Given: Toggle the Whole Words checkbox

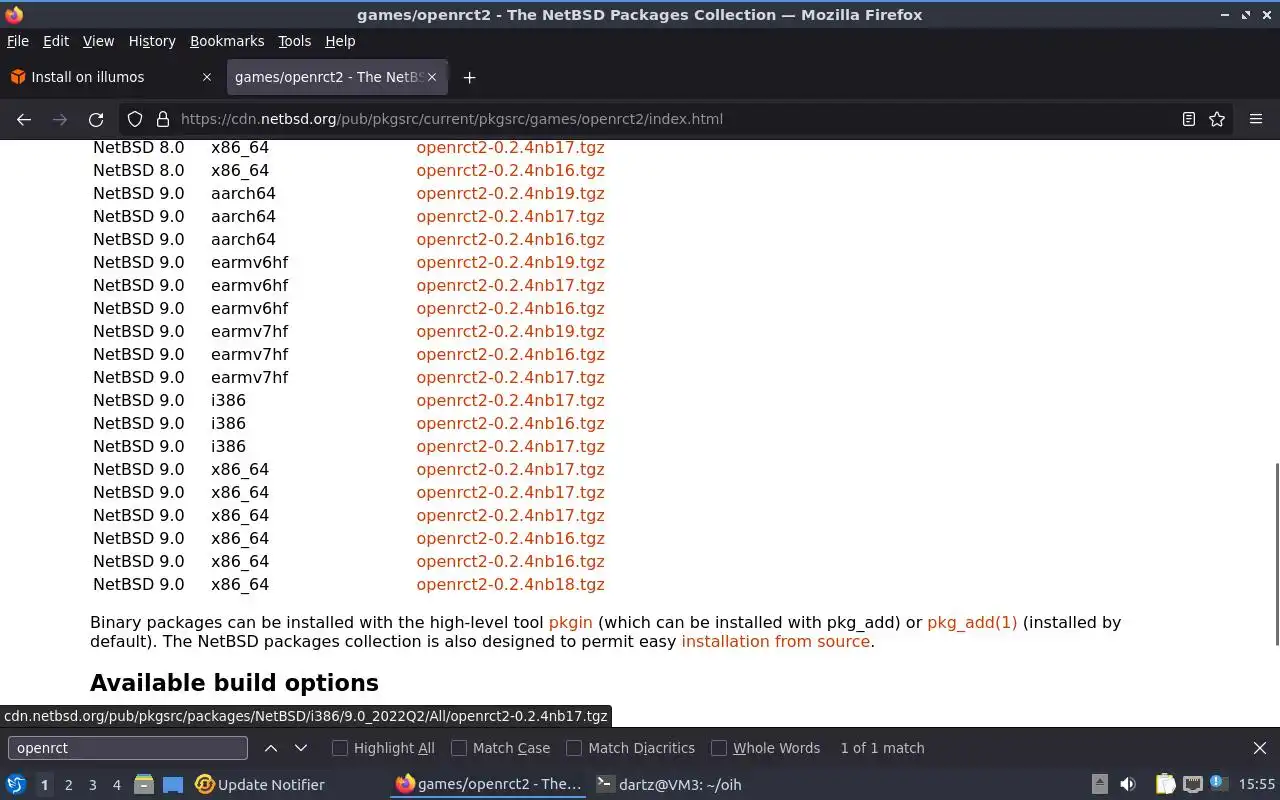Looking at the screenshot, I should pos(719,748).
